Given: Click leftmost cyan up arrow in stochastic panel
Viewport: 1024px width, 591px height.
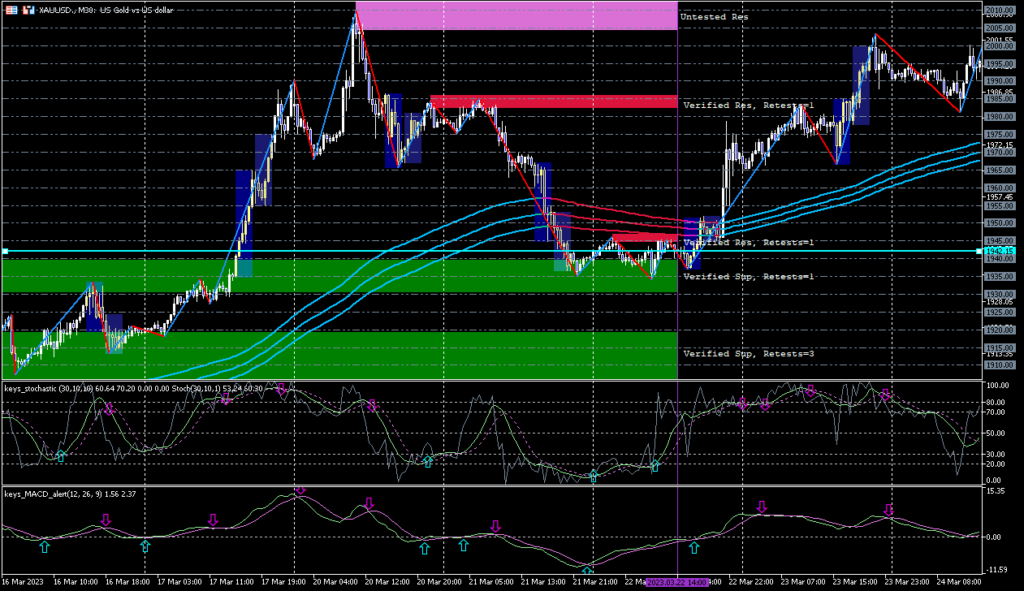Looking at the screenshot, I should coord(61,456).
